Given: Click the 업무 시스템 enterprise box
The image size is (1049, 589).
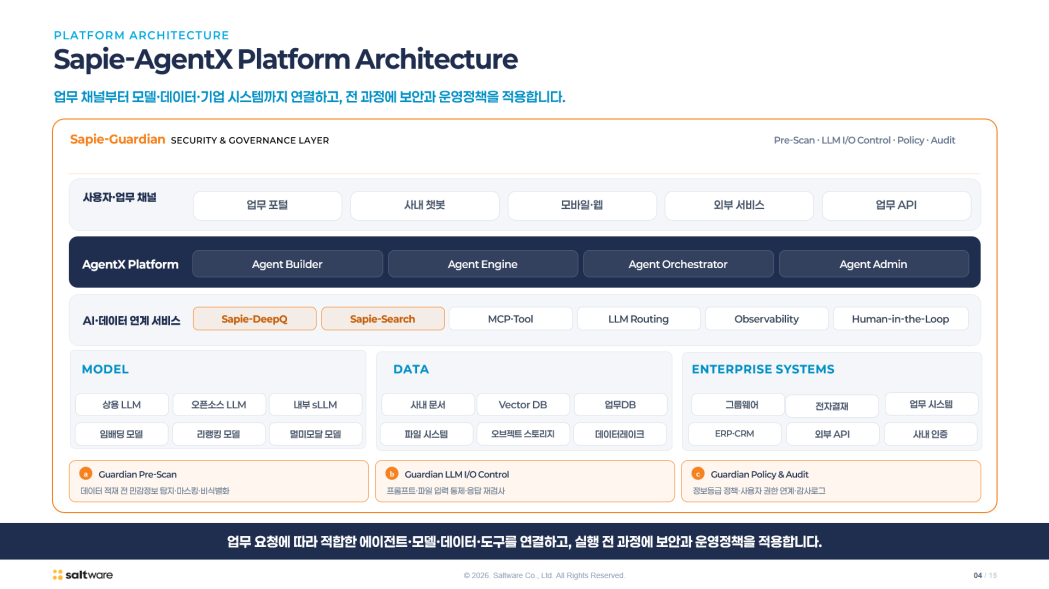Looking at the screenshot, I should (931, 404).
